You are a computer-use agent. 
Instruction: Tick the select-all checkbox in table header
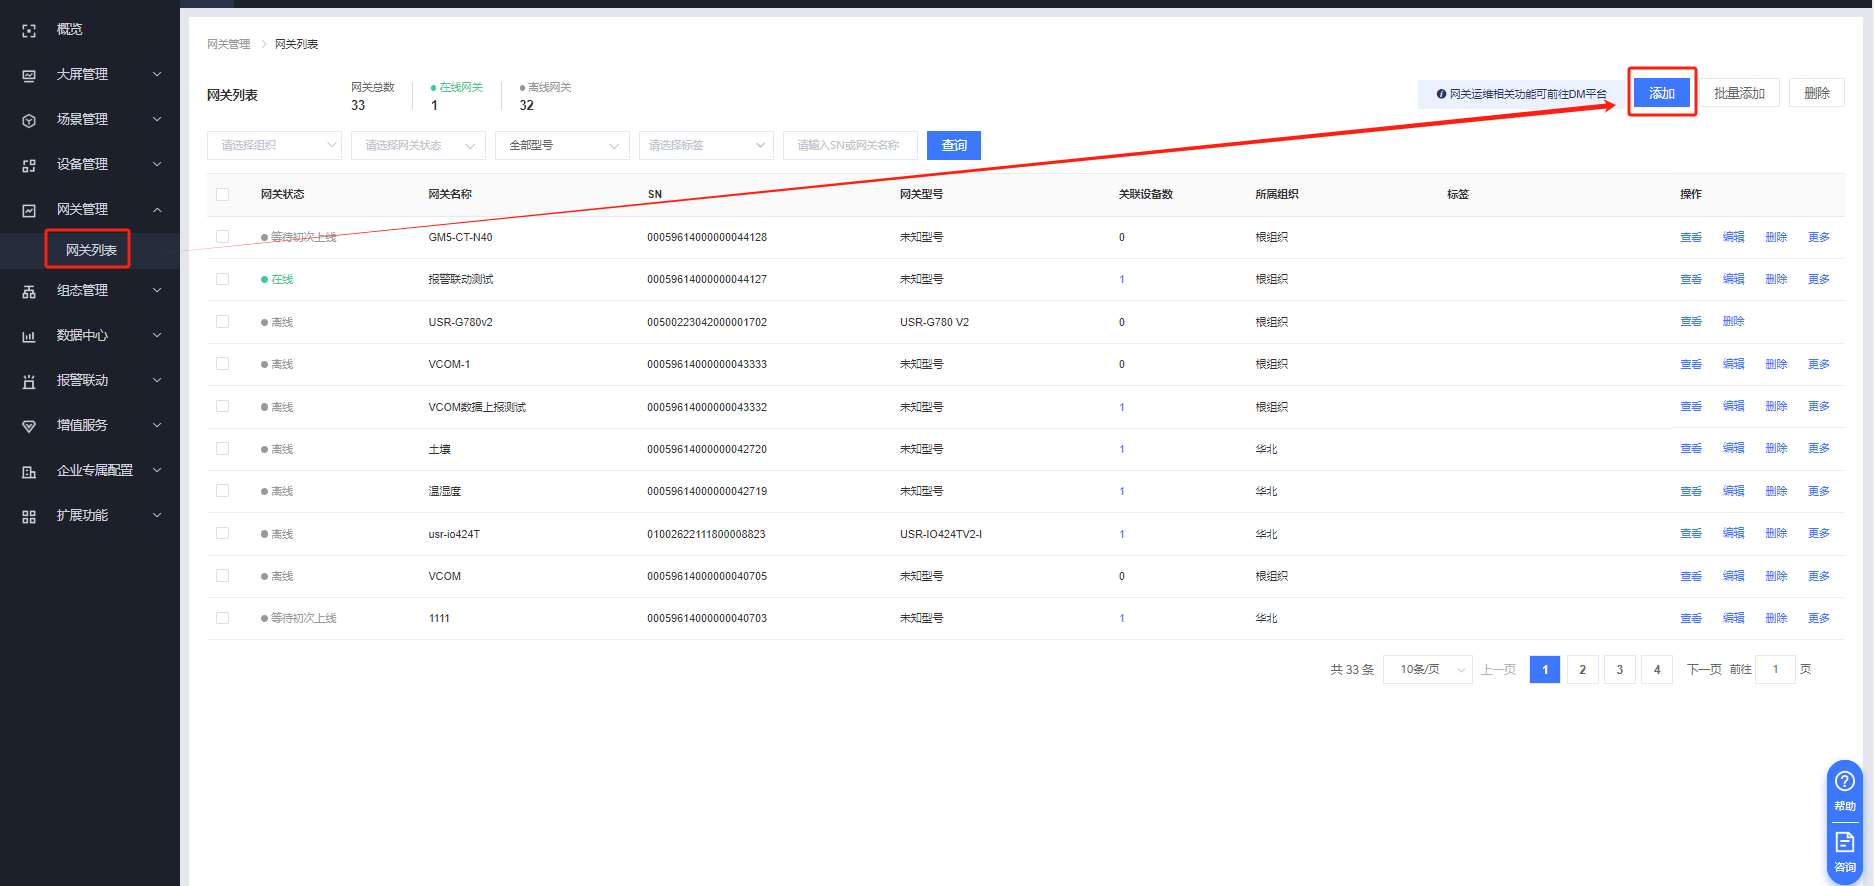(222, 195)
